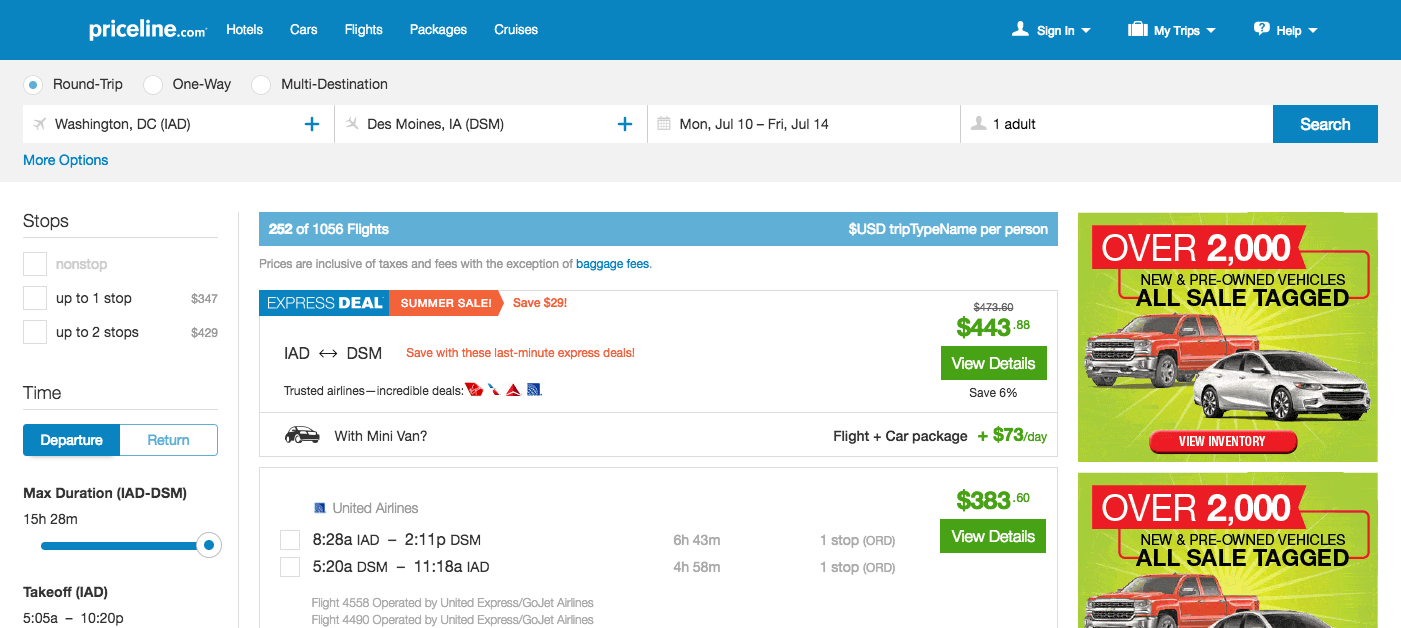Click the Des Moines, IA (DSM) destination field

(x=491, y=124)
